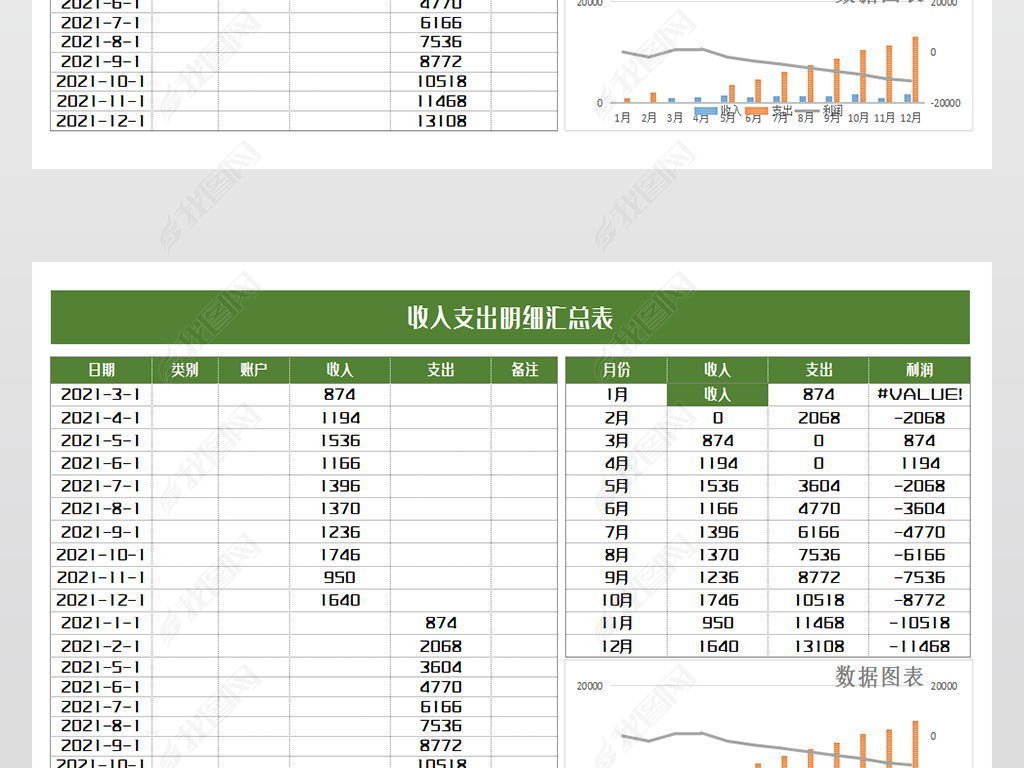This screenshot has width=1024, height=768.
Task: Select the 12月 label in summary table
Action: tap(616, 646)
